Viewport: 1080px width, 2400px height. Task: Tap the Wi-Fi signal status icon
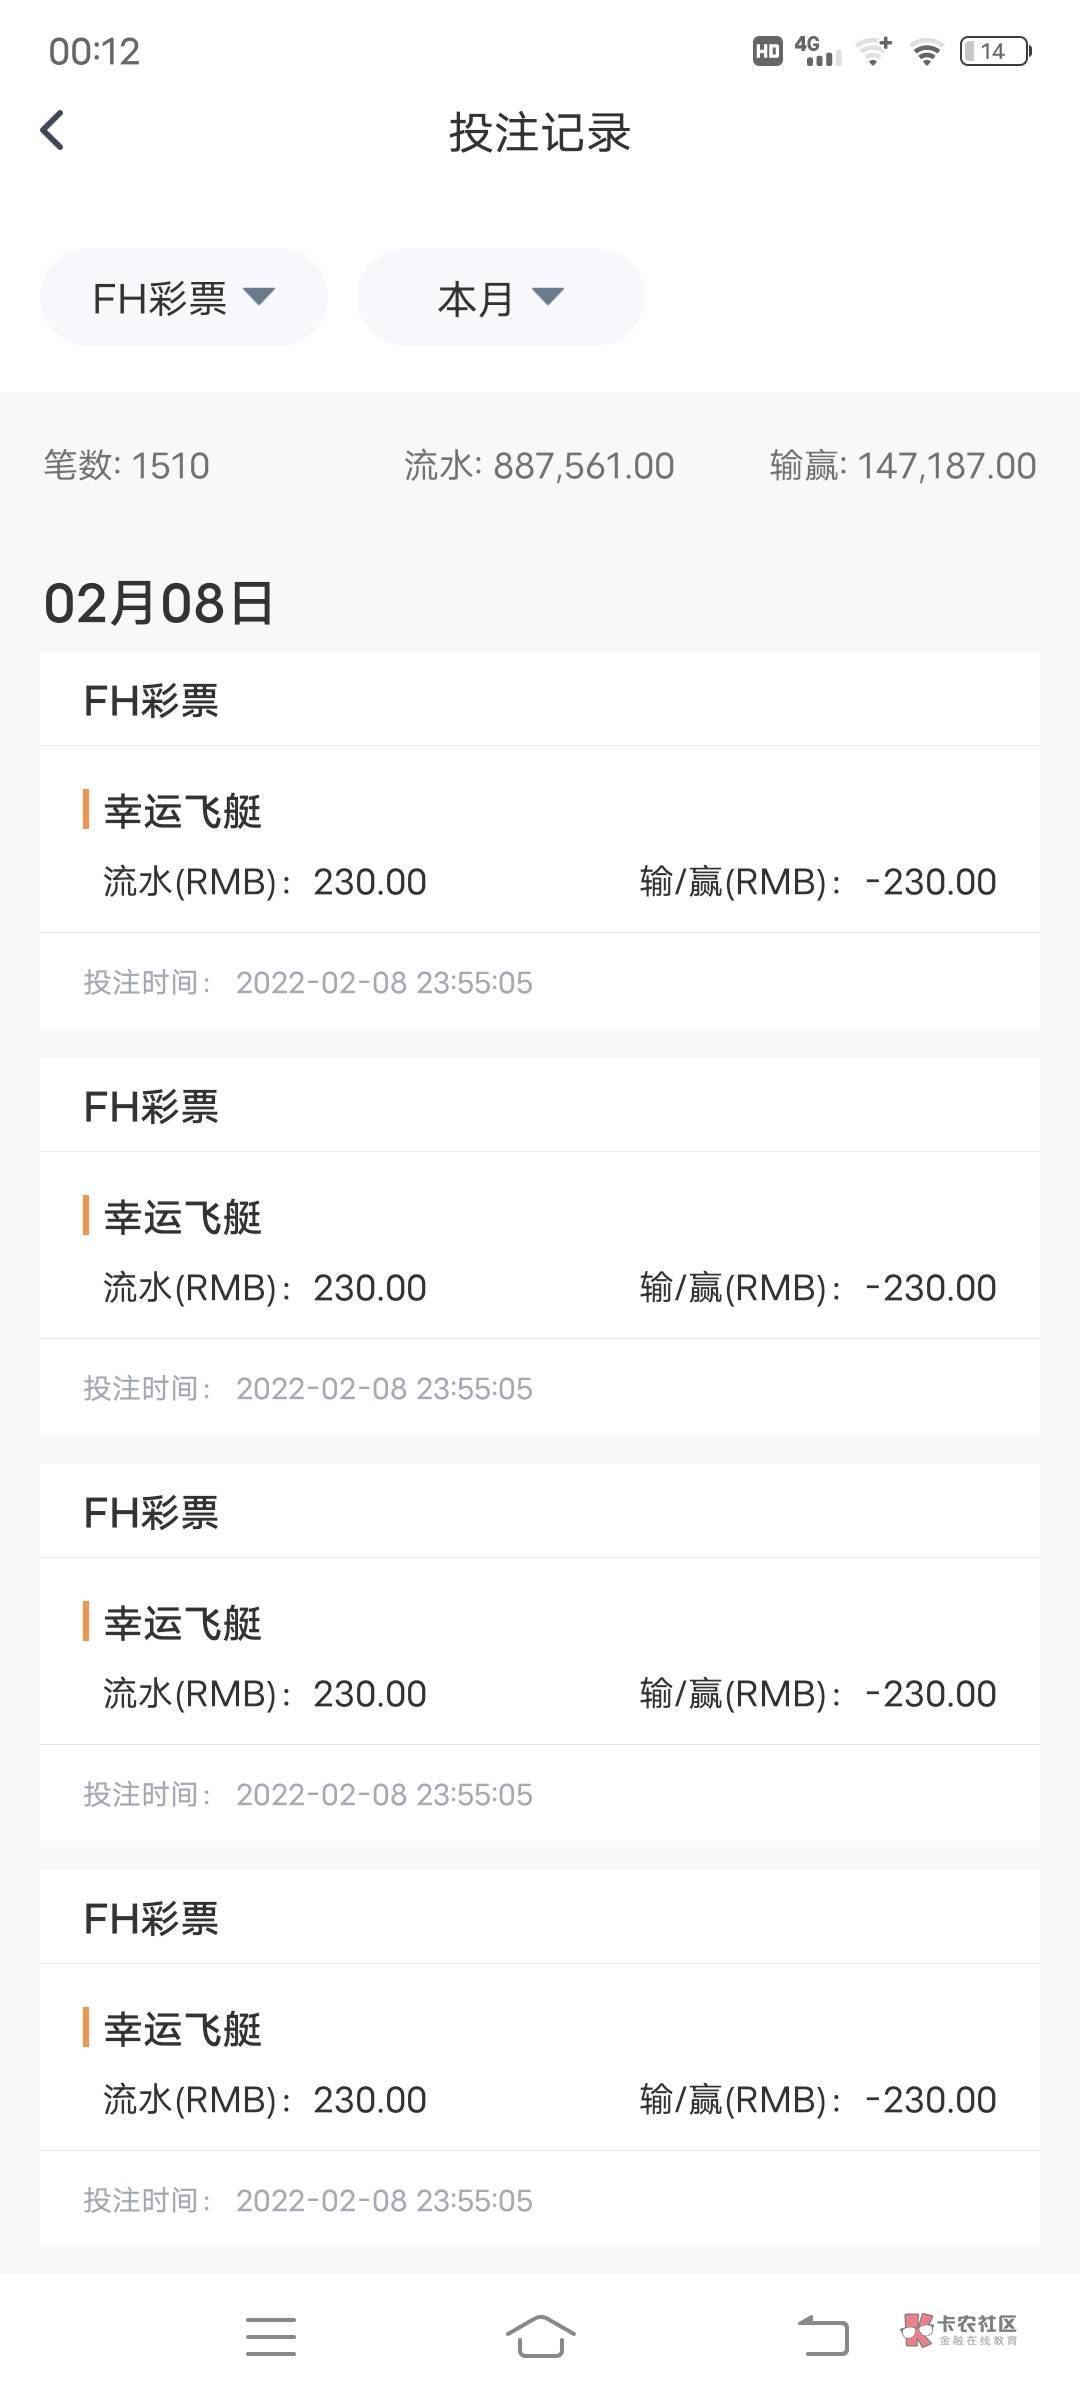pos(927,51)
